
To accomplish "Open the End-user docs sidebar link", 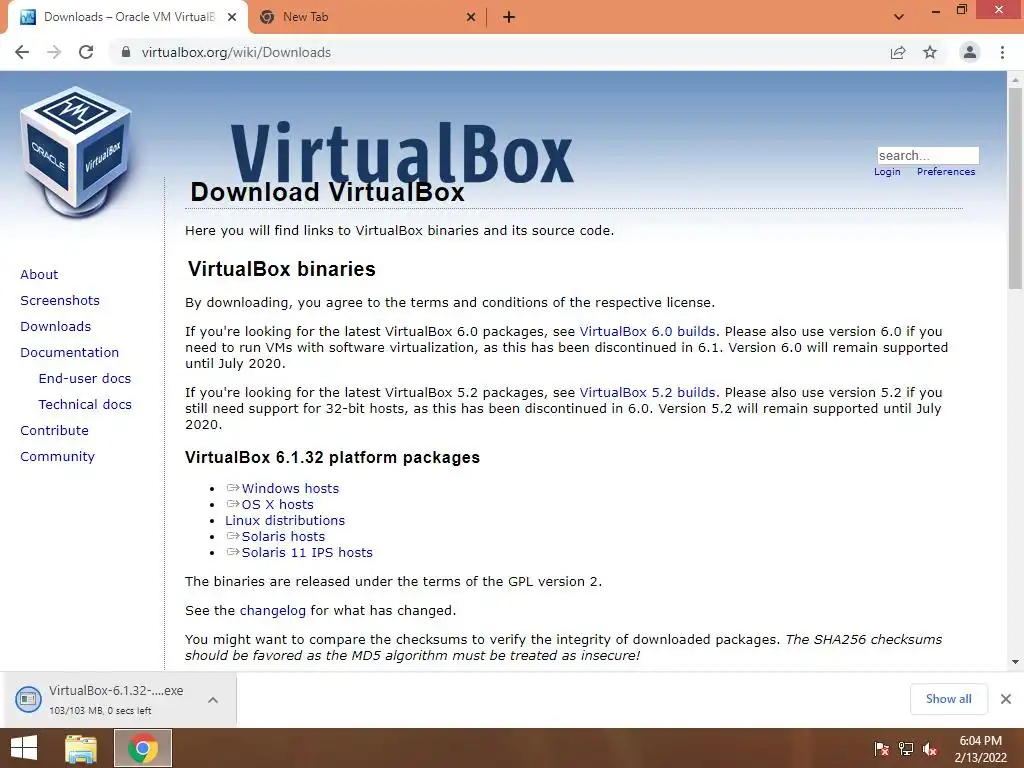I will coord(85,379).
